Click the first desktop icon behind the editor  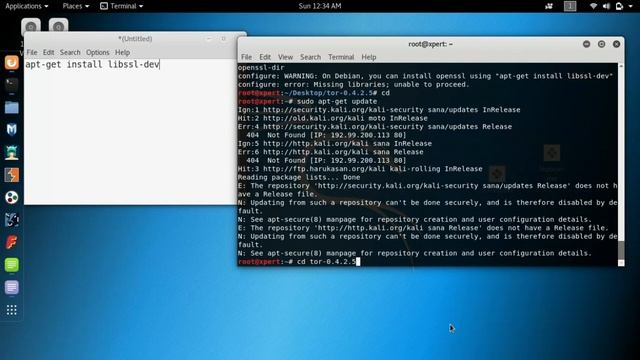(31, 26)
